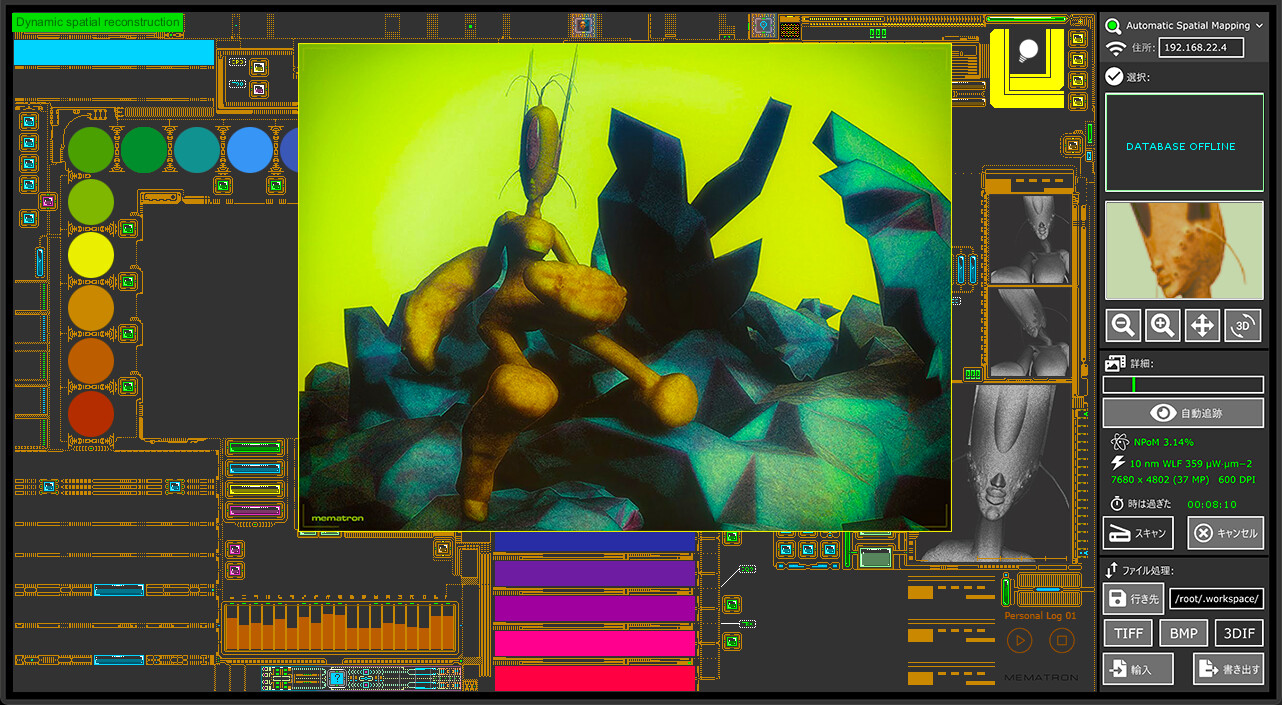Activate the 3D rotate view icon
The height and width of the screenshot is (705, 1282).
1243,325
